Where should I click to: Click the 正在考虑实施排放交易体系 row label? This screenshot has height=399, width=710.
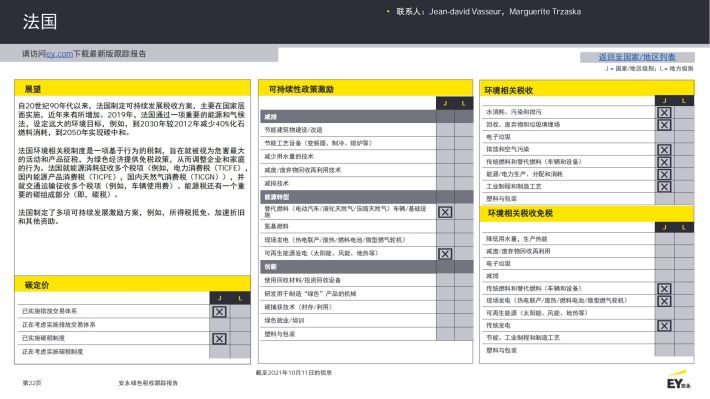click(x=59, y=325)
